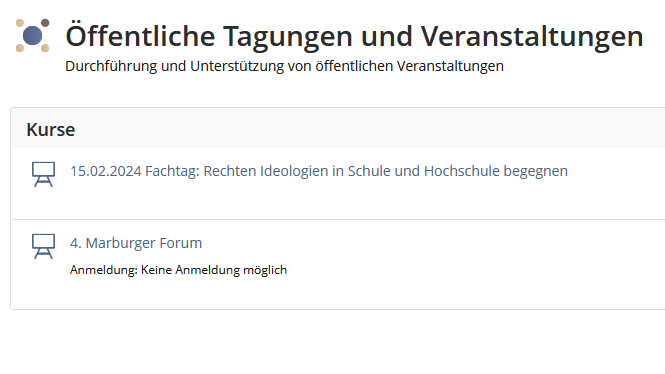Click the text Anmeldung: Keine Anmeldung möglich
This screenshot has width=665, height=374.
click(x=178, y=270)
